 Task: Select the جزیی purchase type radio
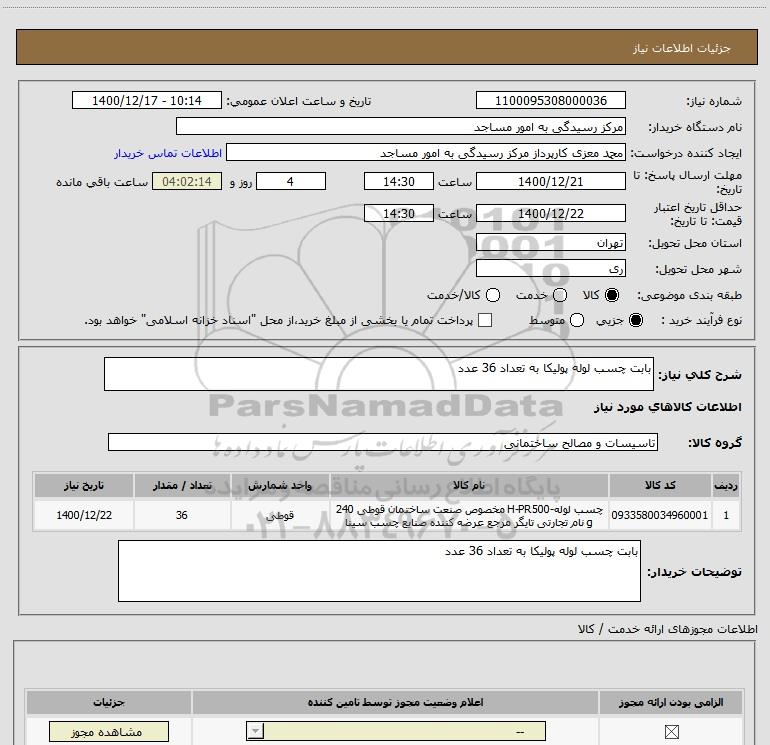tap(635, 321)
